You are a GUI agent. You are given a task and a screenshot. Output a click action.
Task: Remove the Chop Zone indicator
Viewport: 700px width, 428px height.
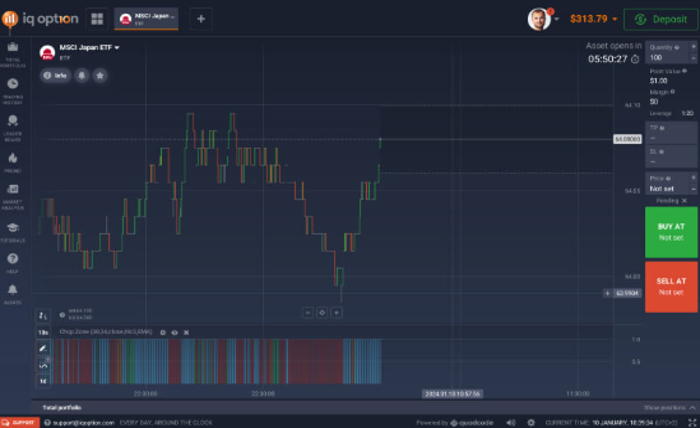[x=187, y=332]
